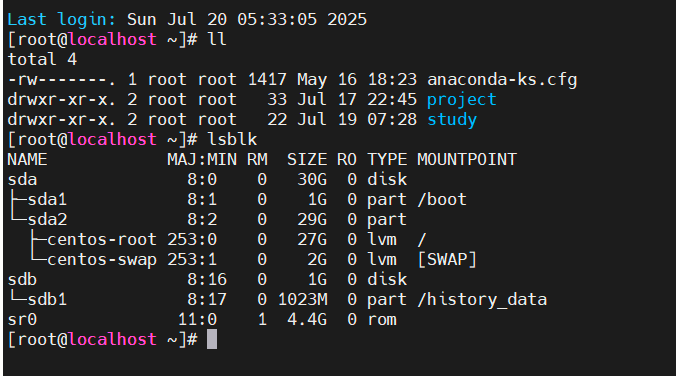The height and width of the screenshot is (376, 676).
Task: Click the 11:0 device number
Action: [x=197, y=320]
